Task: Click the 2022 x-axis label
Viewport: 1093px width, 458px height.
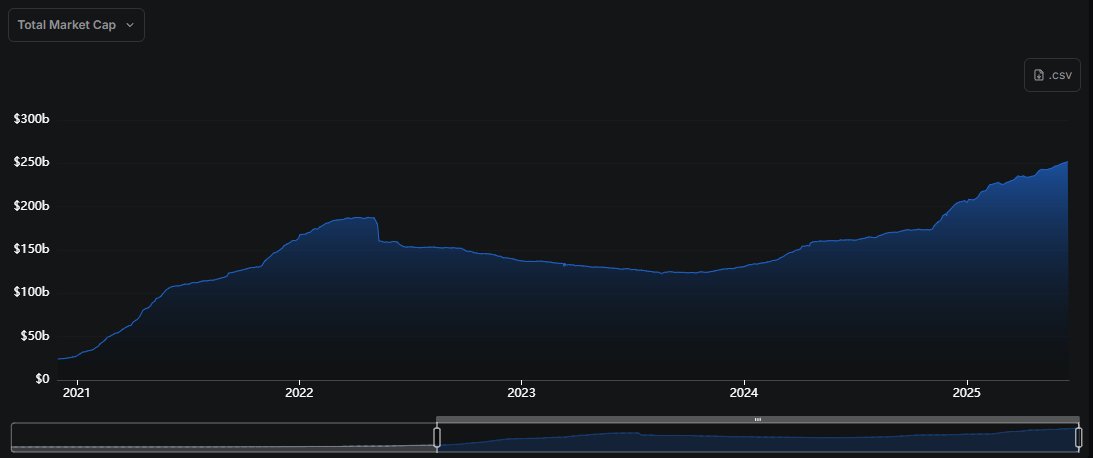Action: 299,392
